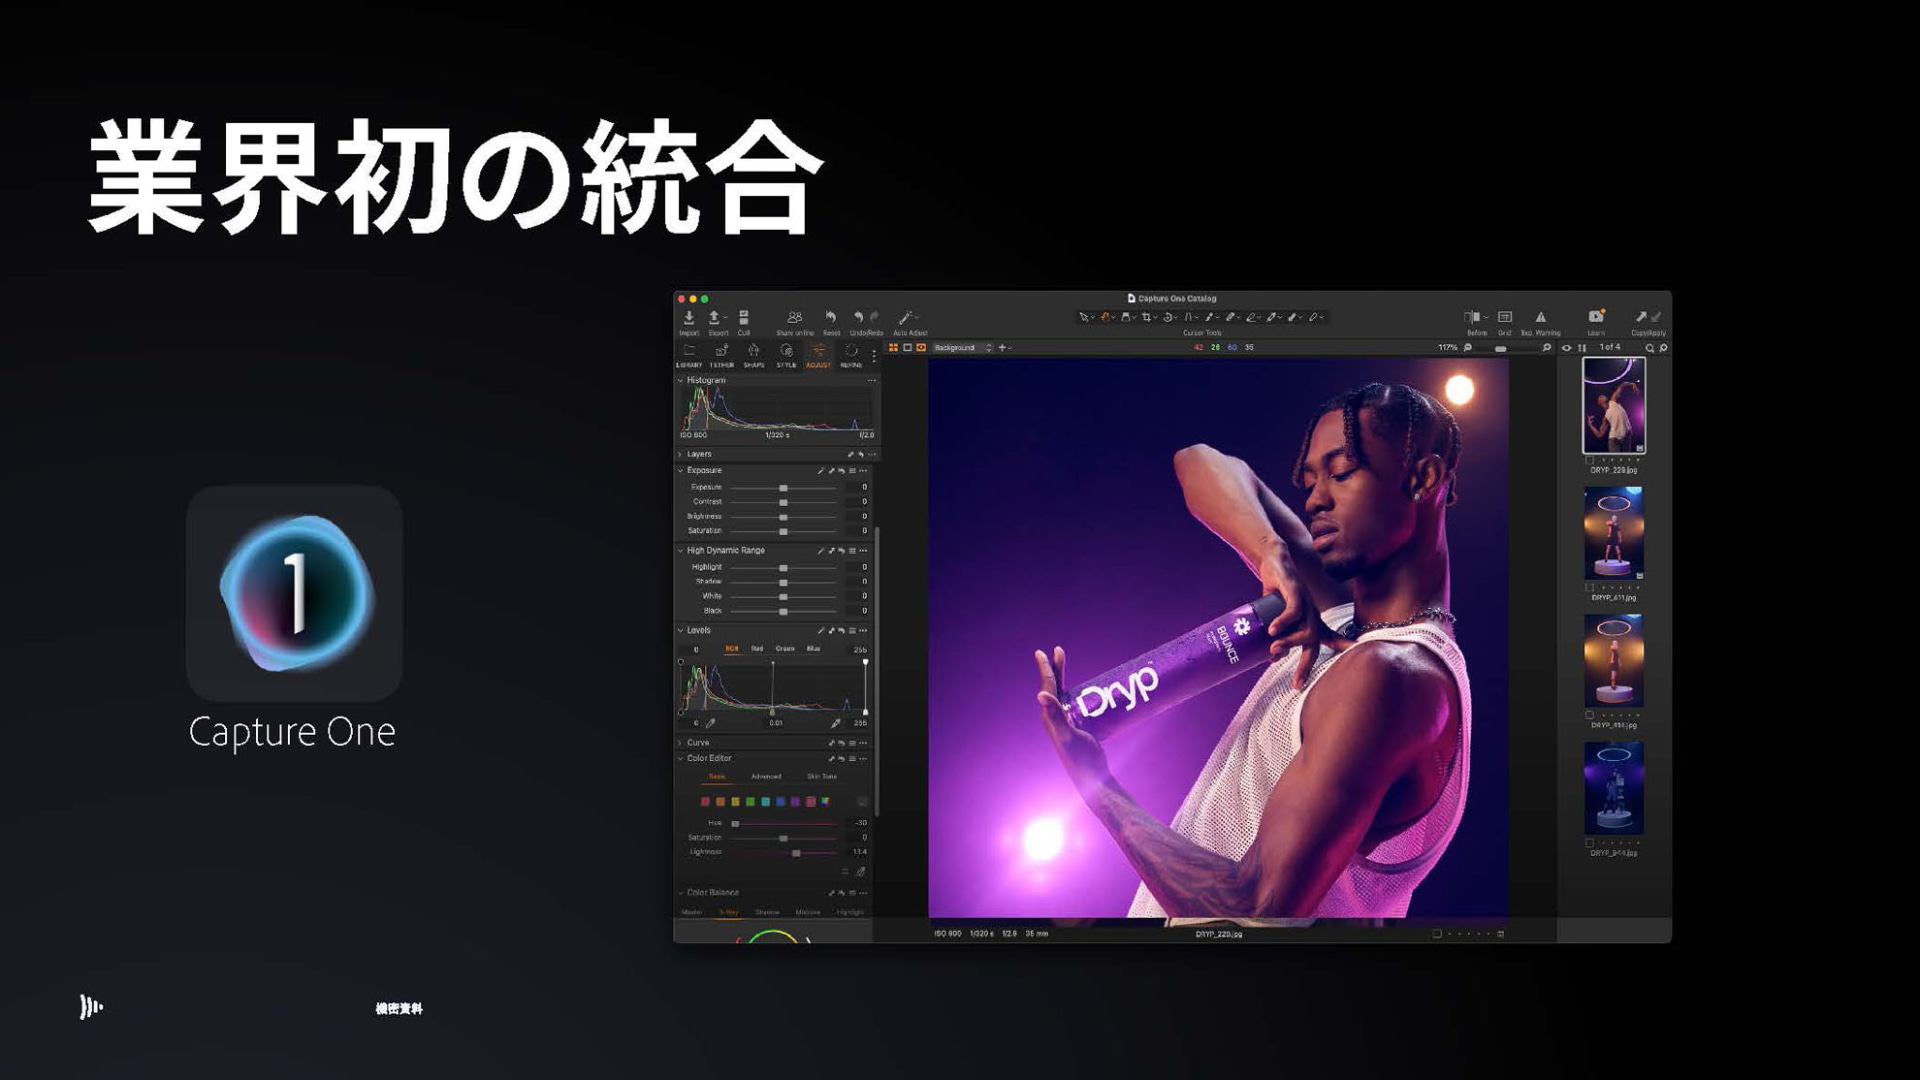Click the Cull tool icon
The width and height of the screenshot is (1920, 1080).
(744, 318)
